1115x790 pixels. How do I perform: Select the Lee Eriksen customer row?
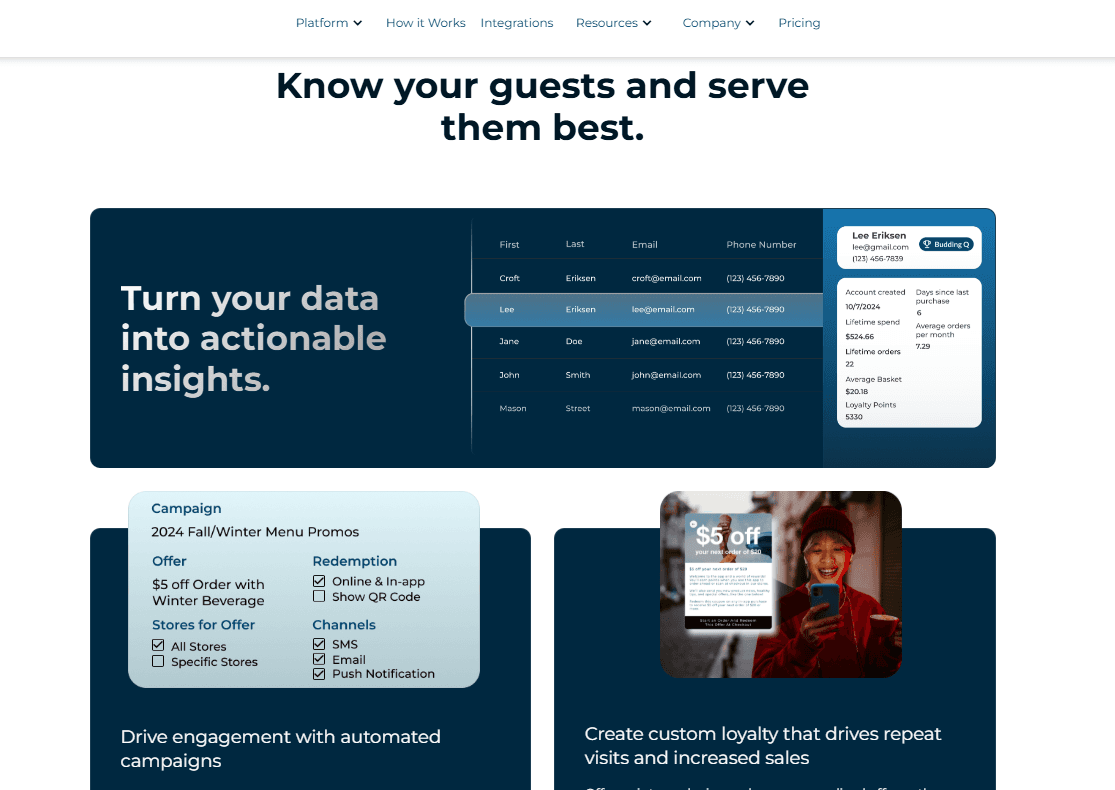(x=643, y=309)
